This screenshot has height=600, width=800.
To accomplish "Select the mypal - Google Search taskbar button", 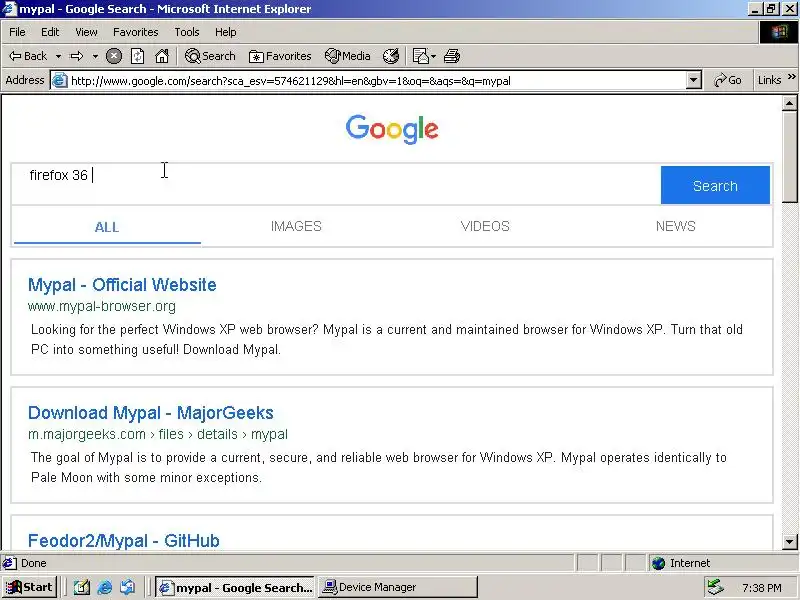I will [x=235, y=587].
